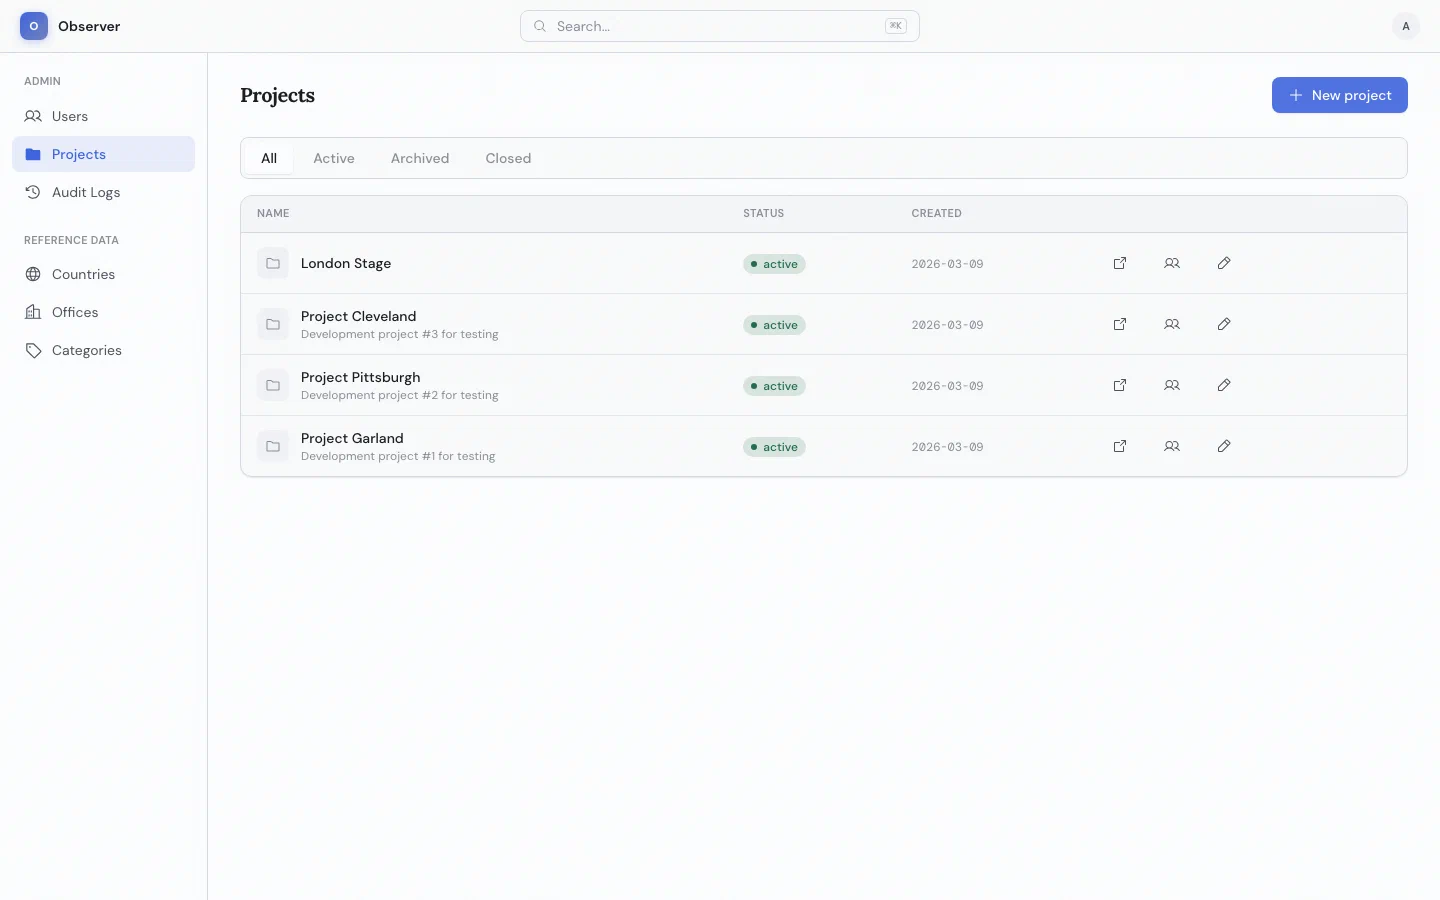Open the Project Garland name

[x=352, y=438]
